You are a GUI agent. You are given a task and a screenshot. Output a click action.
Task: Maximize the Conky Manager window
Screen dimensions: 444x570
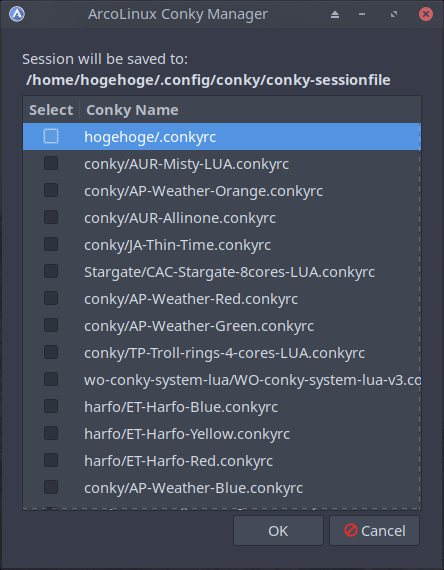pos(394,15)
